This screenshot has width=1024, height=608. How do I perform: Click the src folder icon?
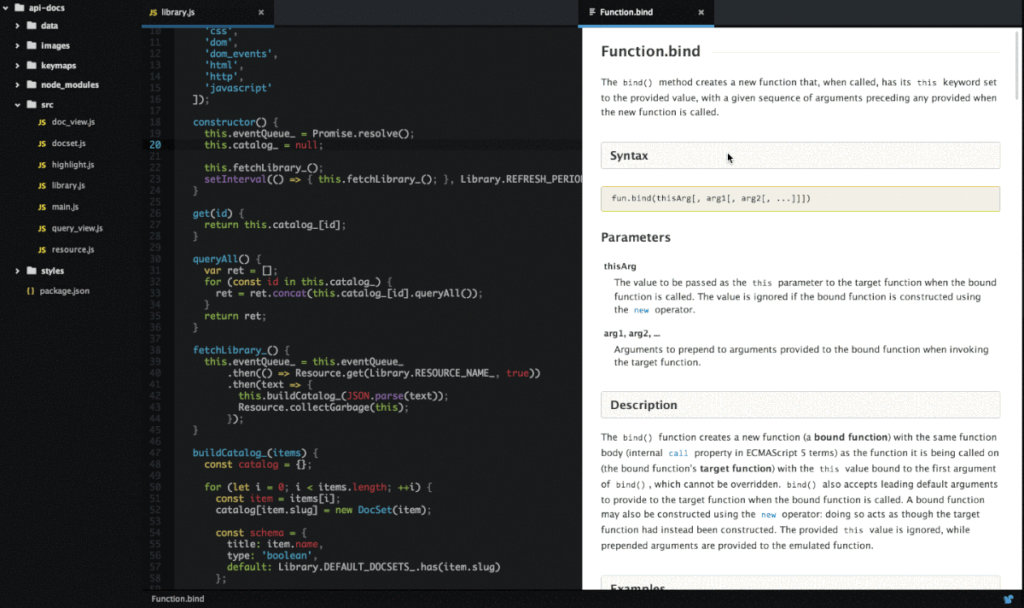(30, 104)
